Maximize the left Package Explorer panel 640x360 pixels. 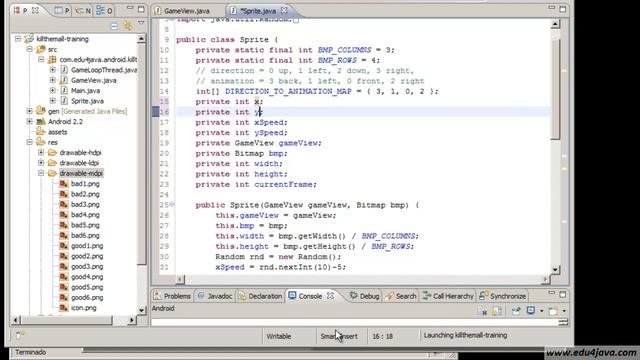point(141,9)
